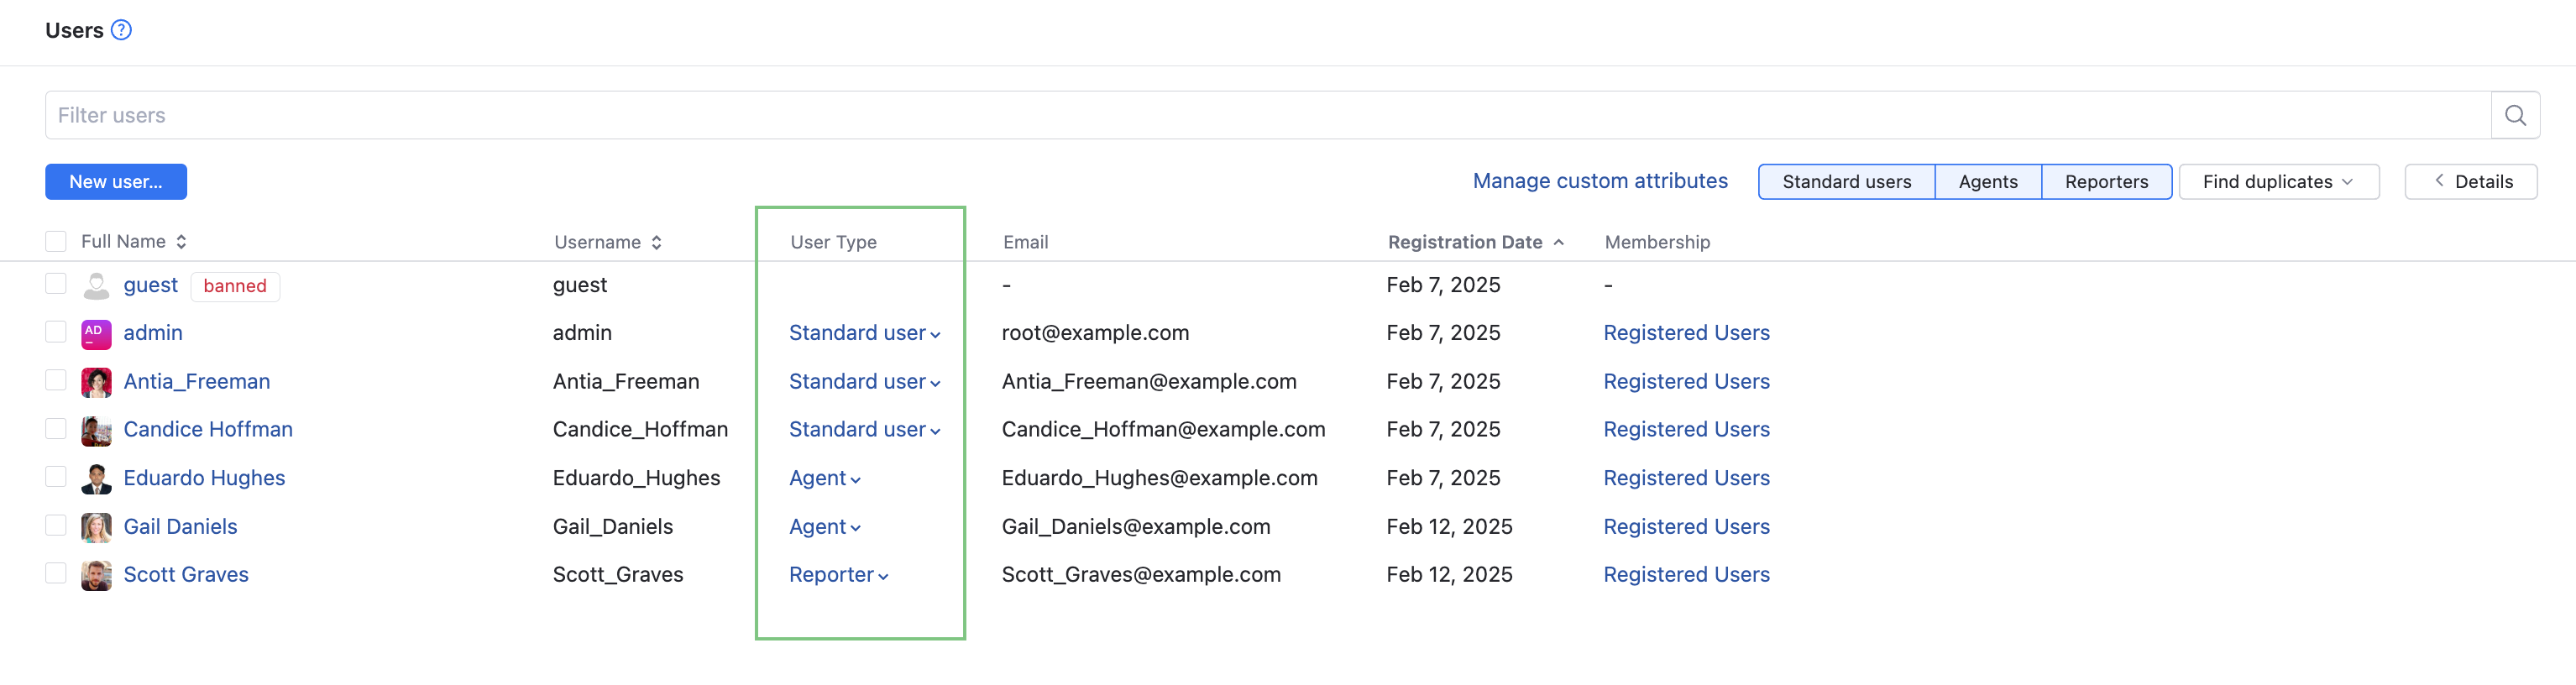Check the box next to Candice Hoffman
This screenshot has height=685, width=2576.
click(56, 429)
